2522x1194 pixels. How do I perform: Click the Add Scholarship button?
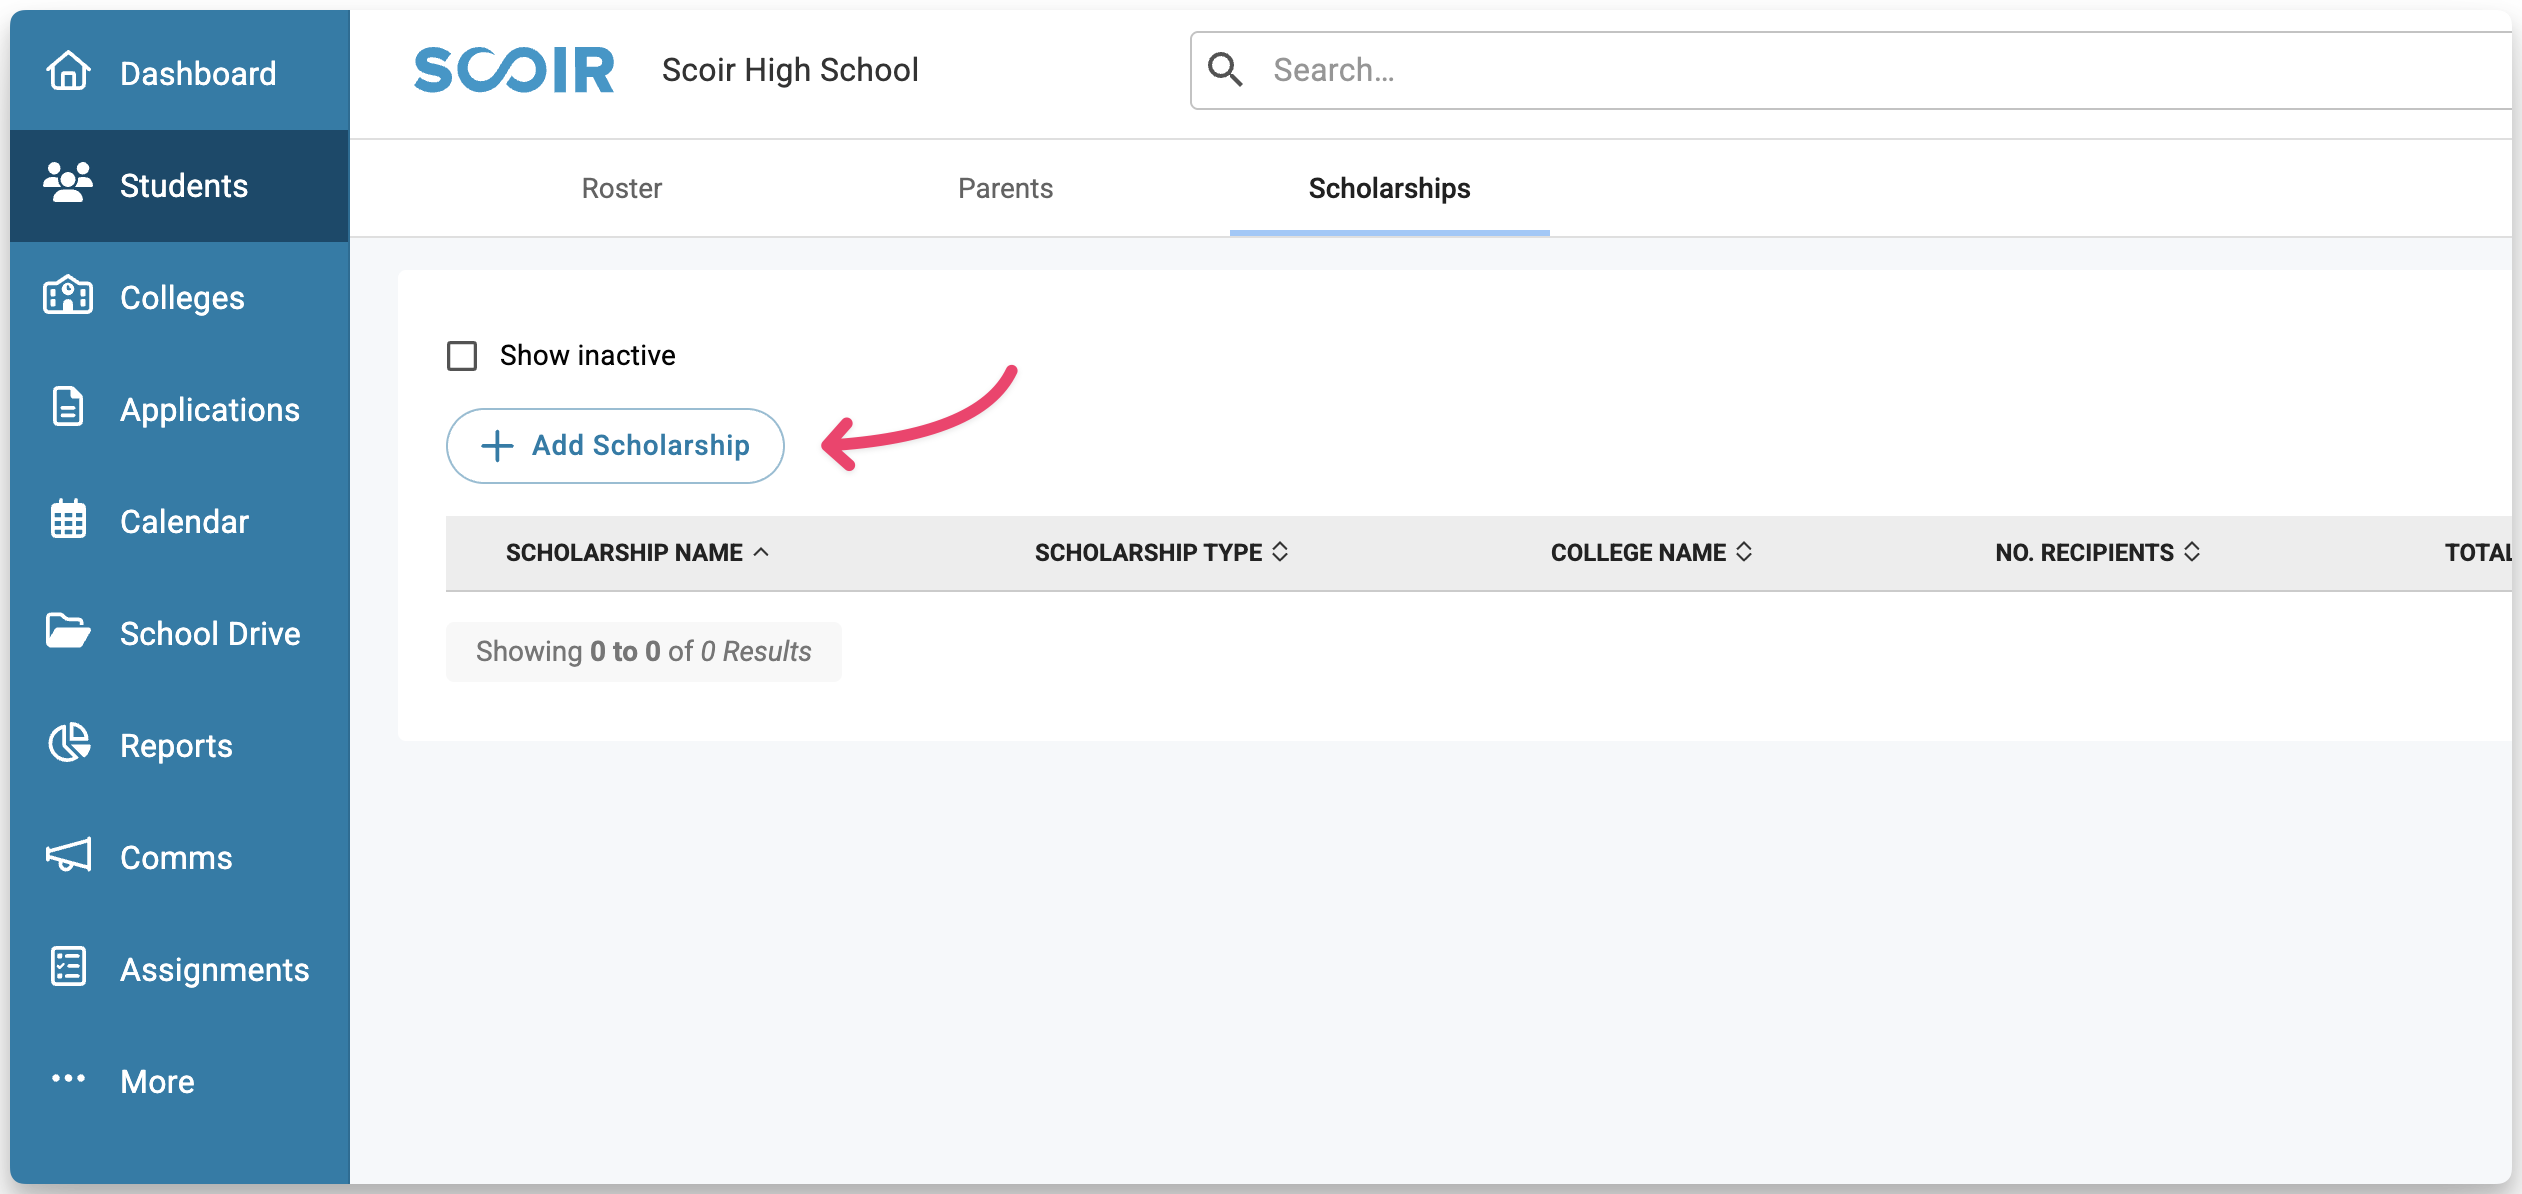pos(615,446)
